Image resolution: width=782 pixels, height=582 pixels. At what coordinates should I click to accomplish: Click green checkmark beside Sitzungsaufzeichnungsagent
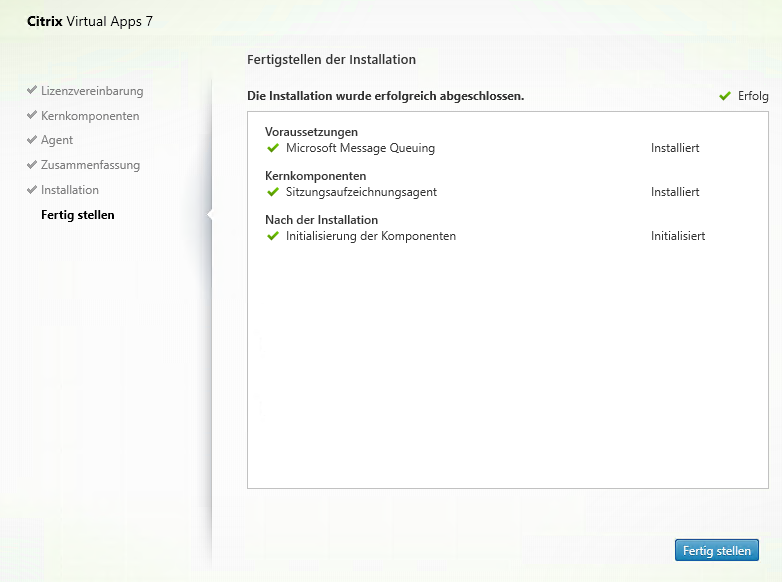pos(273,192)
